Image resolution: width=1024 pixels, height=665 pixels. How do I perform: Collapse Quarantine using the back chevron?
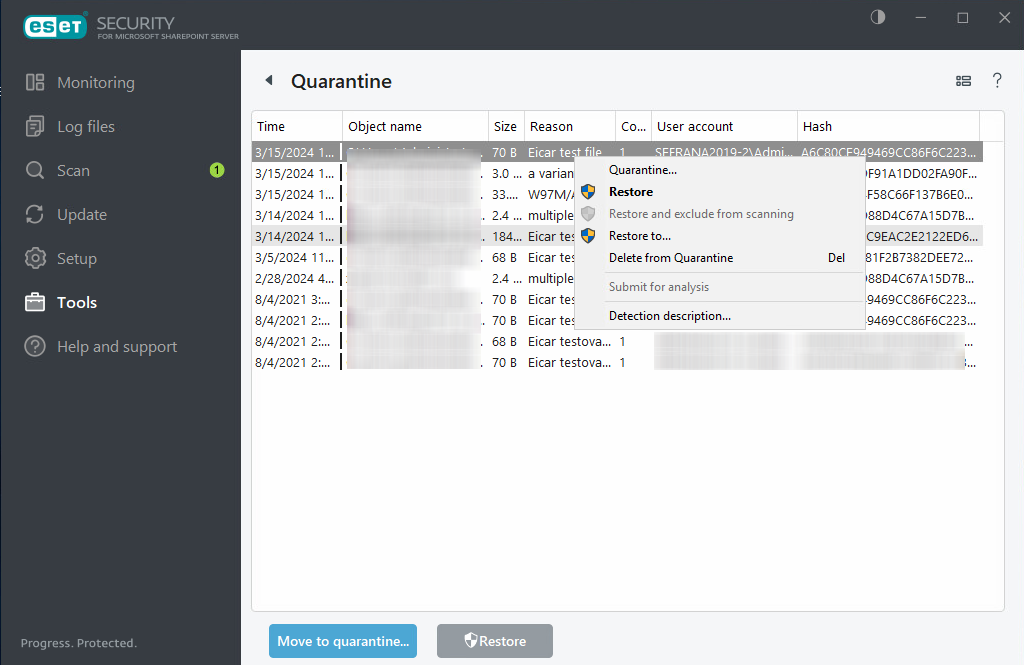267,79
